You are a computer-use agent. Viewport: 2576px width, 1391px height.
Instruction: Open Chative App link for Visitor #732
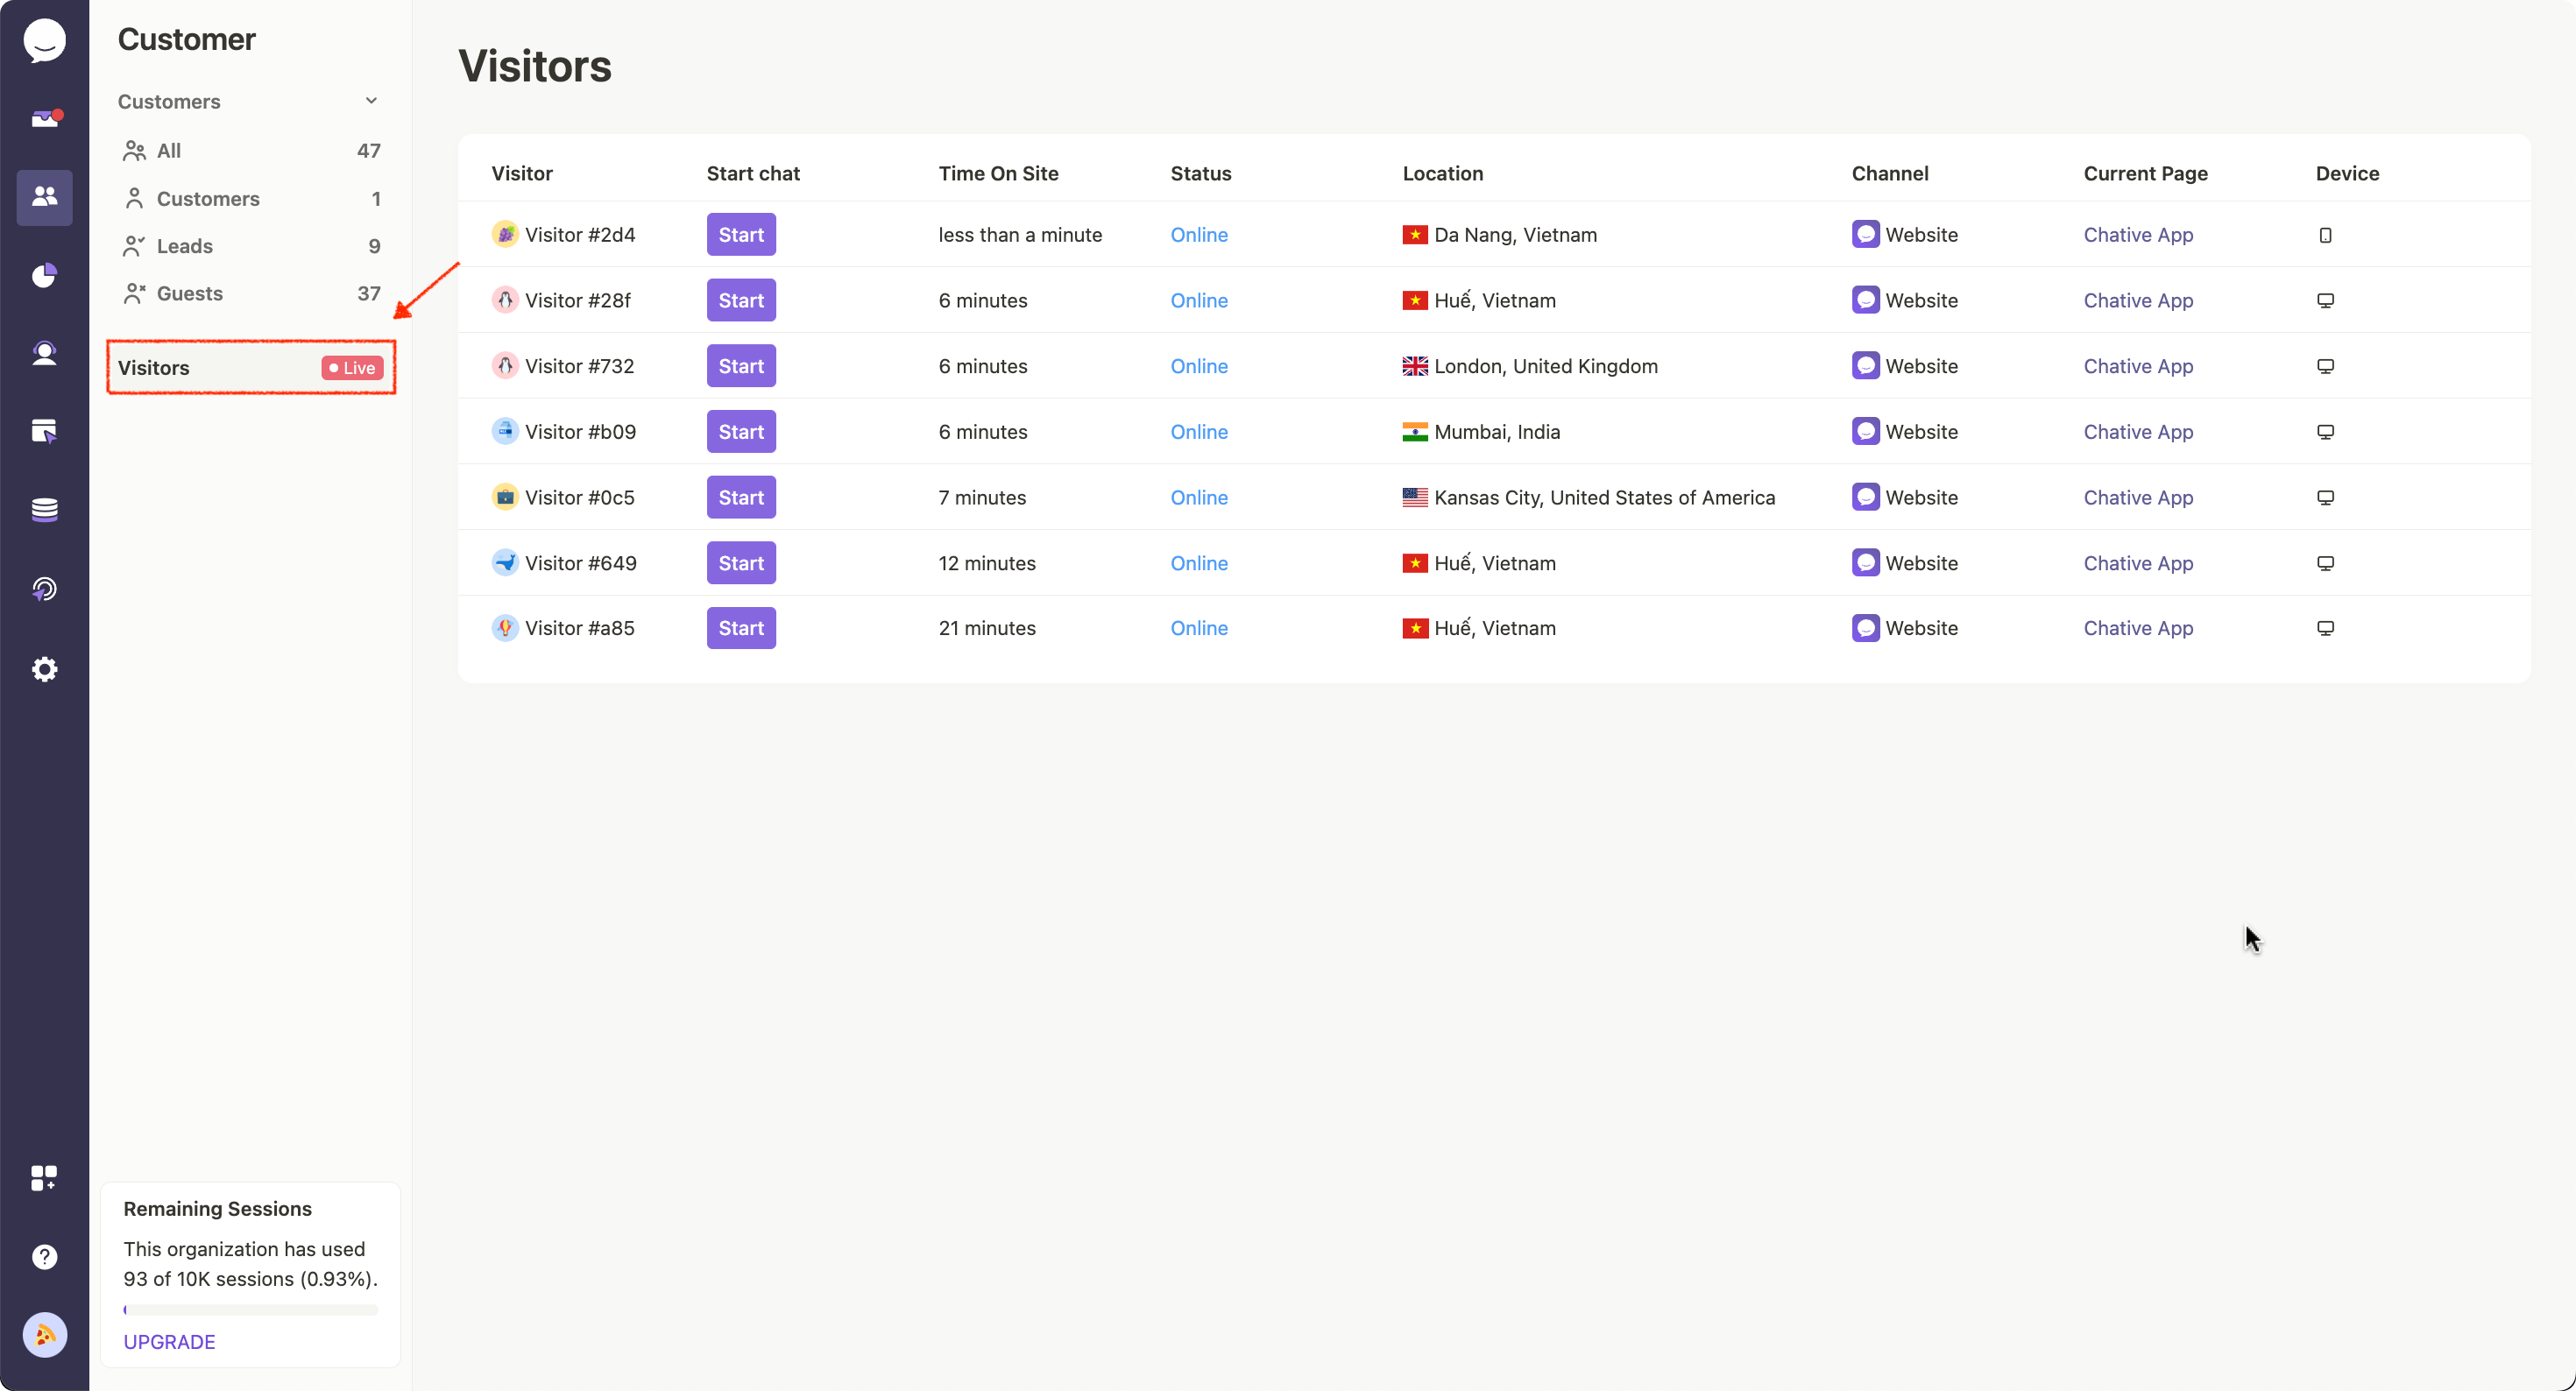tap(2137, 366)
